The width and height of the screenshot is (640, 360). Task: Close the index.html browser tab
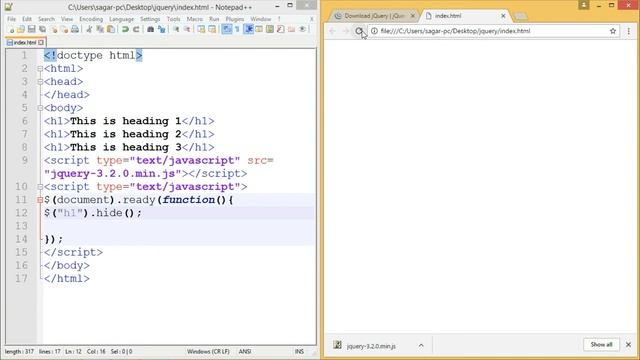click(x=503, y=16)
